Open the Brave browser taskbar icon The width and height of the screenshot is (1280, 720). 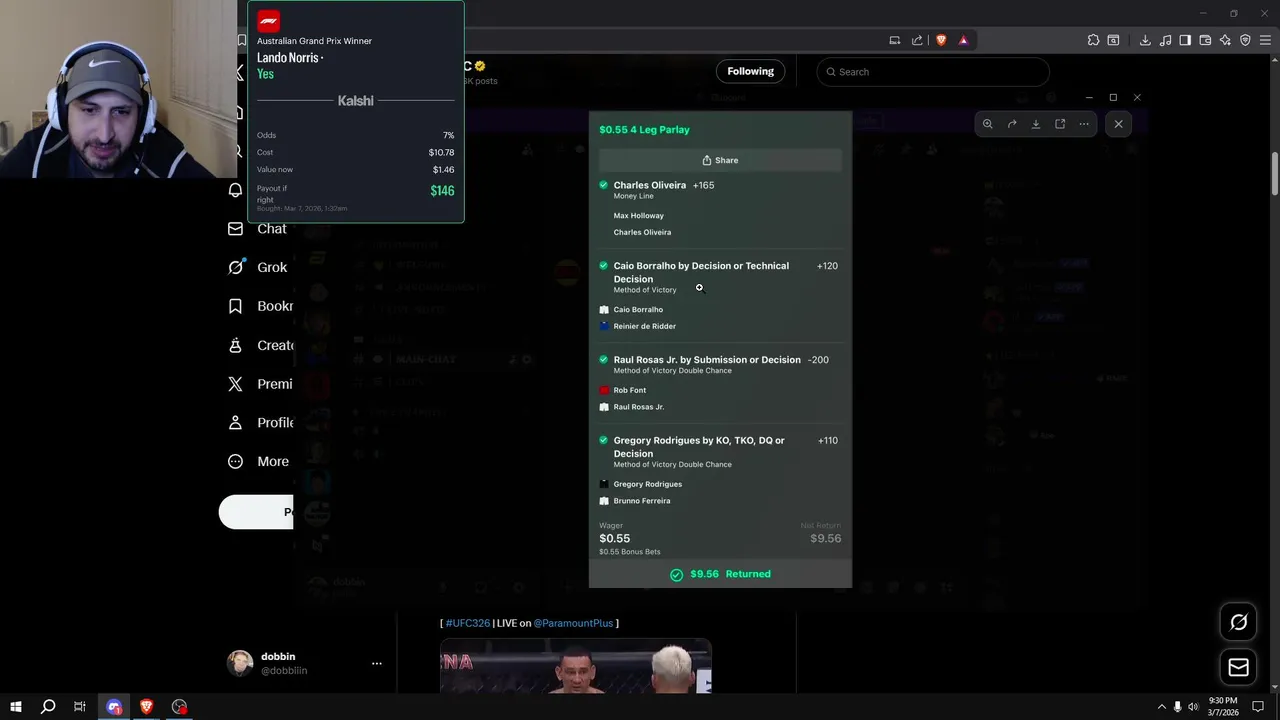click(146, 706)
